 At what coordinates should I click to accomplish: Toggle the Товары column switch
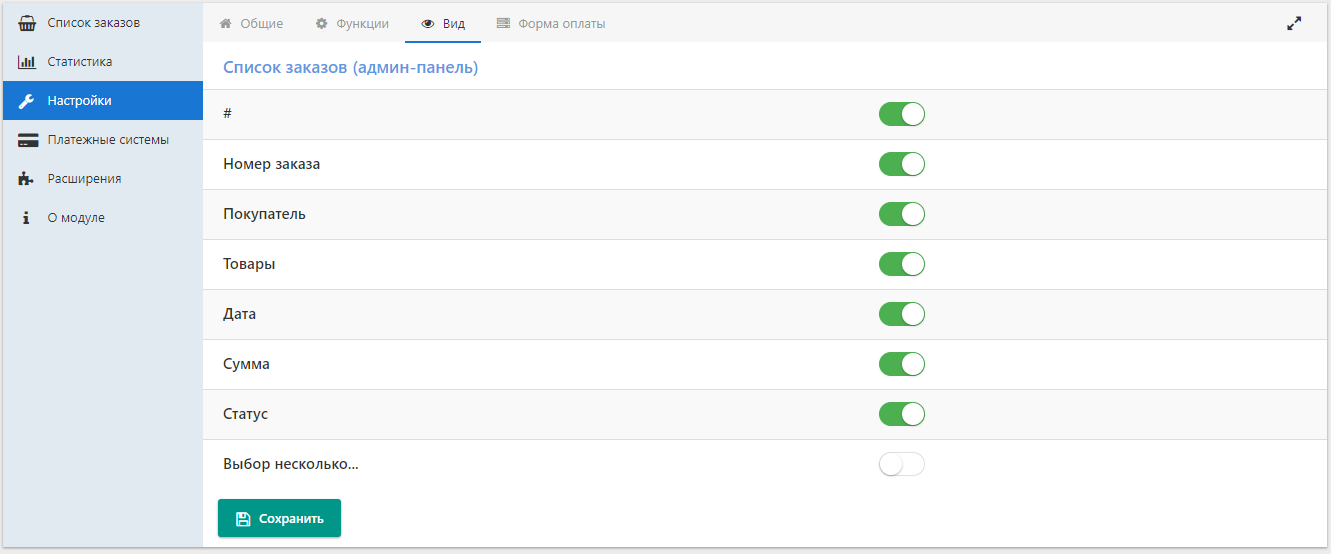pyautogui.click(x=901, y=264)
